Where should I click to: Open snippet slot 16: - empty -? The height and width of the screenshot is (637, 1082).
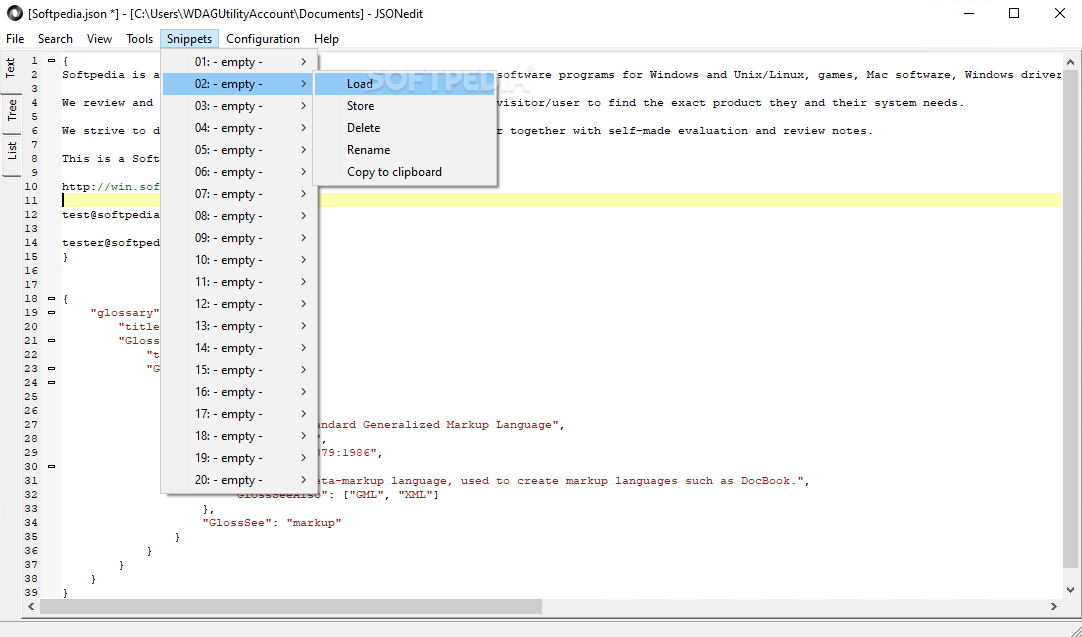[239, 392]
